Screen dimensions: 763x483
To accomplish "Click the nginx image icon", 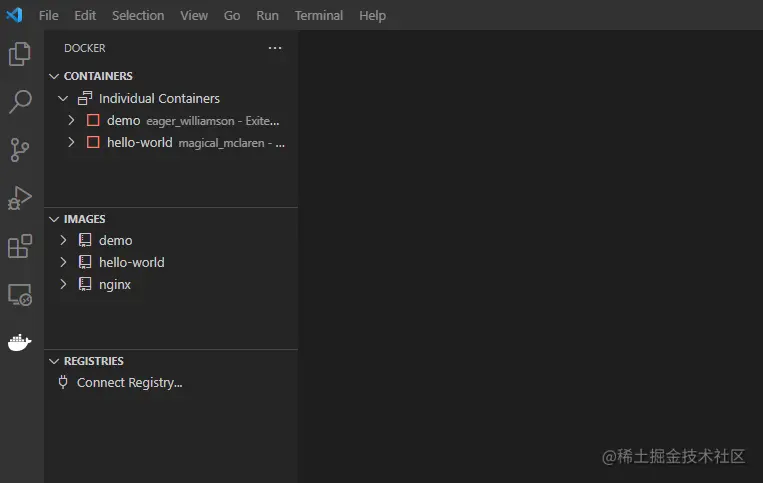I will [x=85, y=284].
